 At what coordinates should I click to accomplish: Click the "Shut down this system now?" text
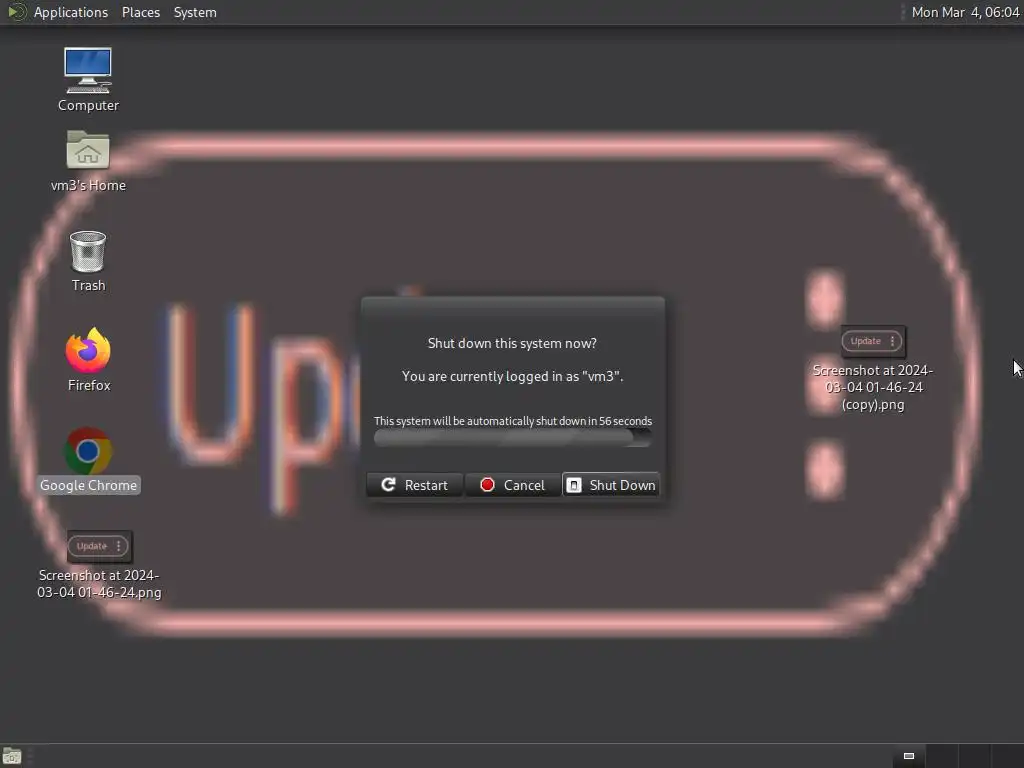click(512, 344)
